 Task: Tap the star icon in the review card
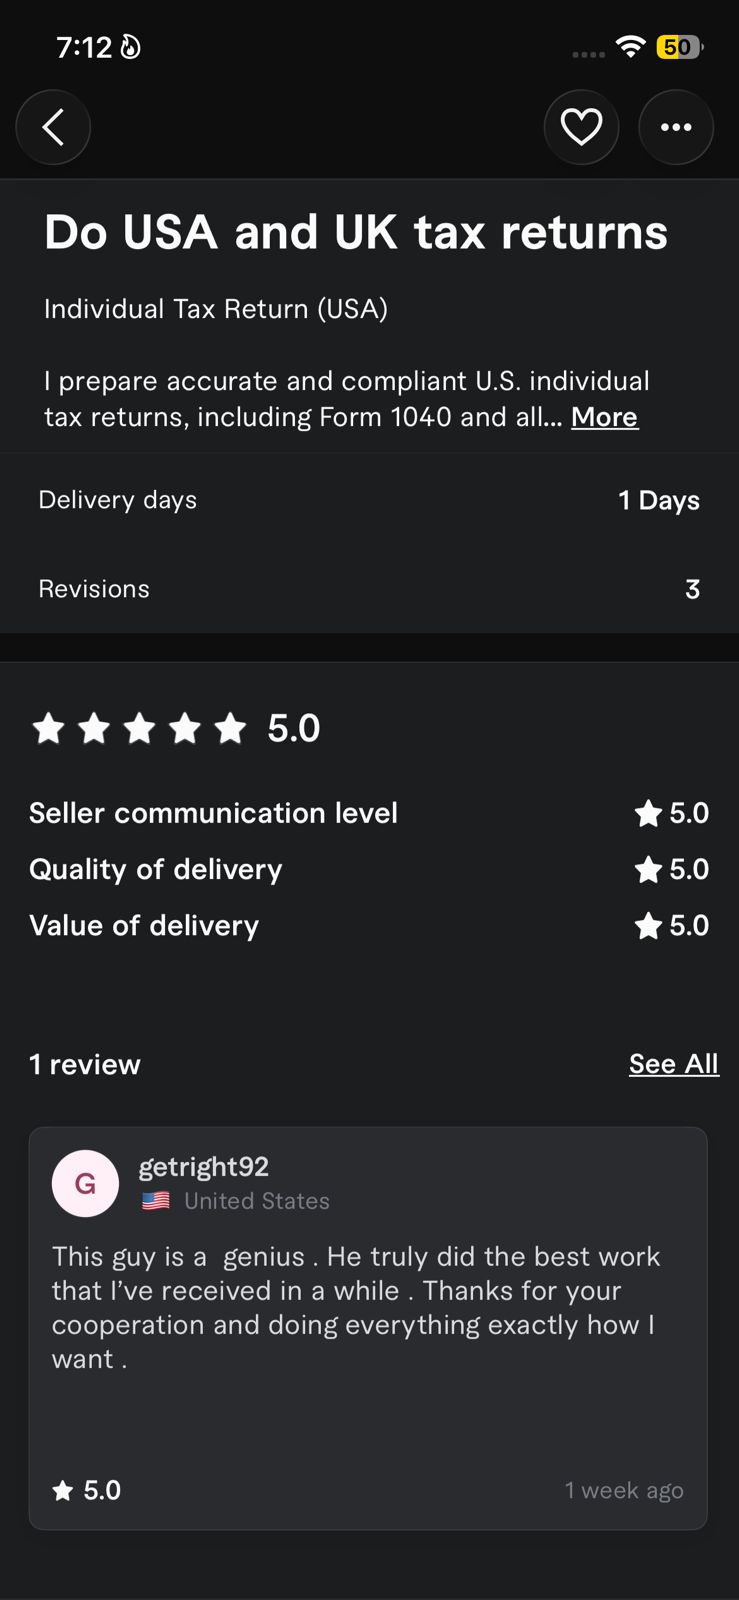click(63, 1491)
